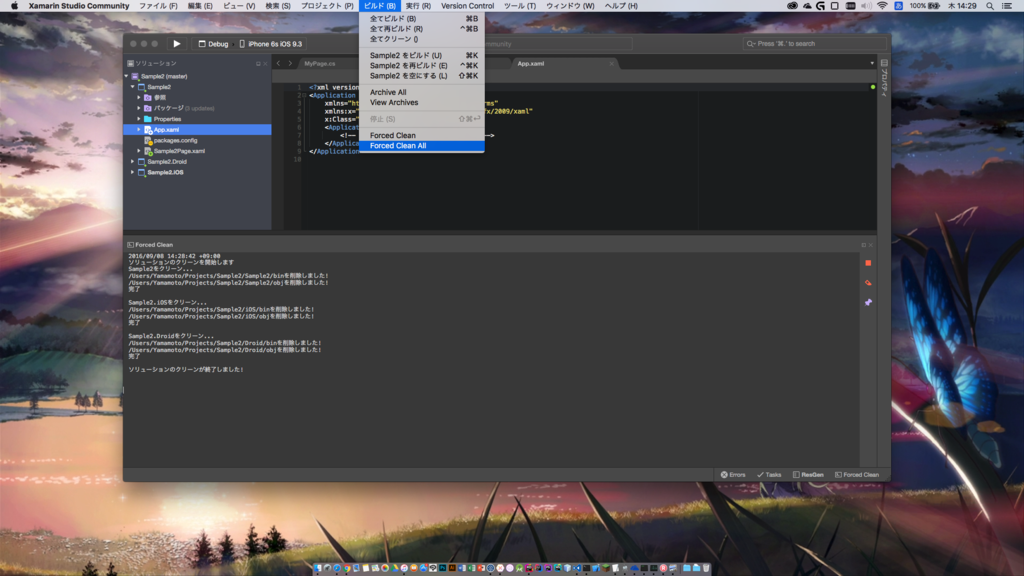Click the パッケージ folder icon
The width and height of the screenshot is (1024, 576).
click(148, 108)
